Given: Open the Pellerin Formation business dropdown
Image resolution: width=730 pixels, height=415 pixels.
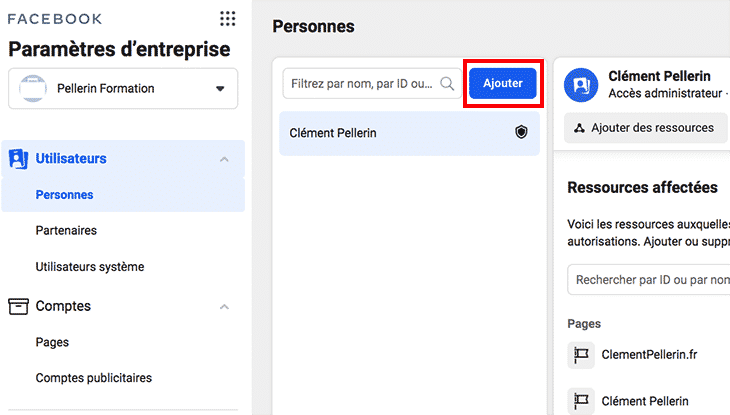Looking at the screenshot, I should tap(220, 89).
